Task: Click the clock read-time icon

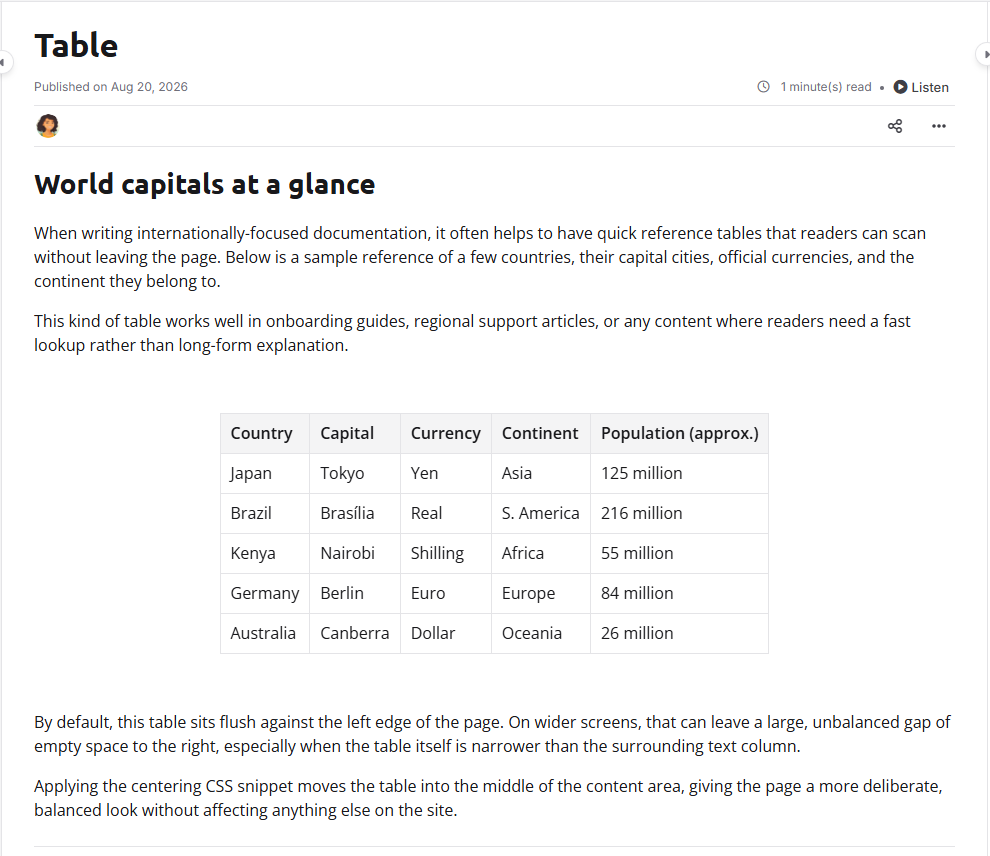Action: pyautogui.click(x=763, y=87)
